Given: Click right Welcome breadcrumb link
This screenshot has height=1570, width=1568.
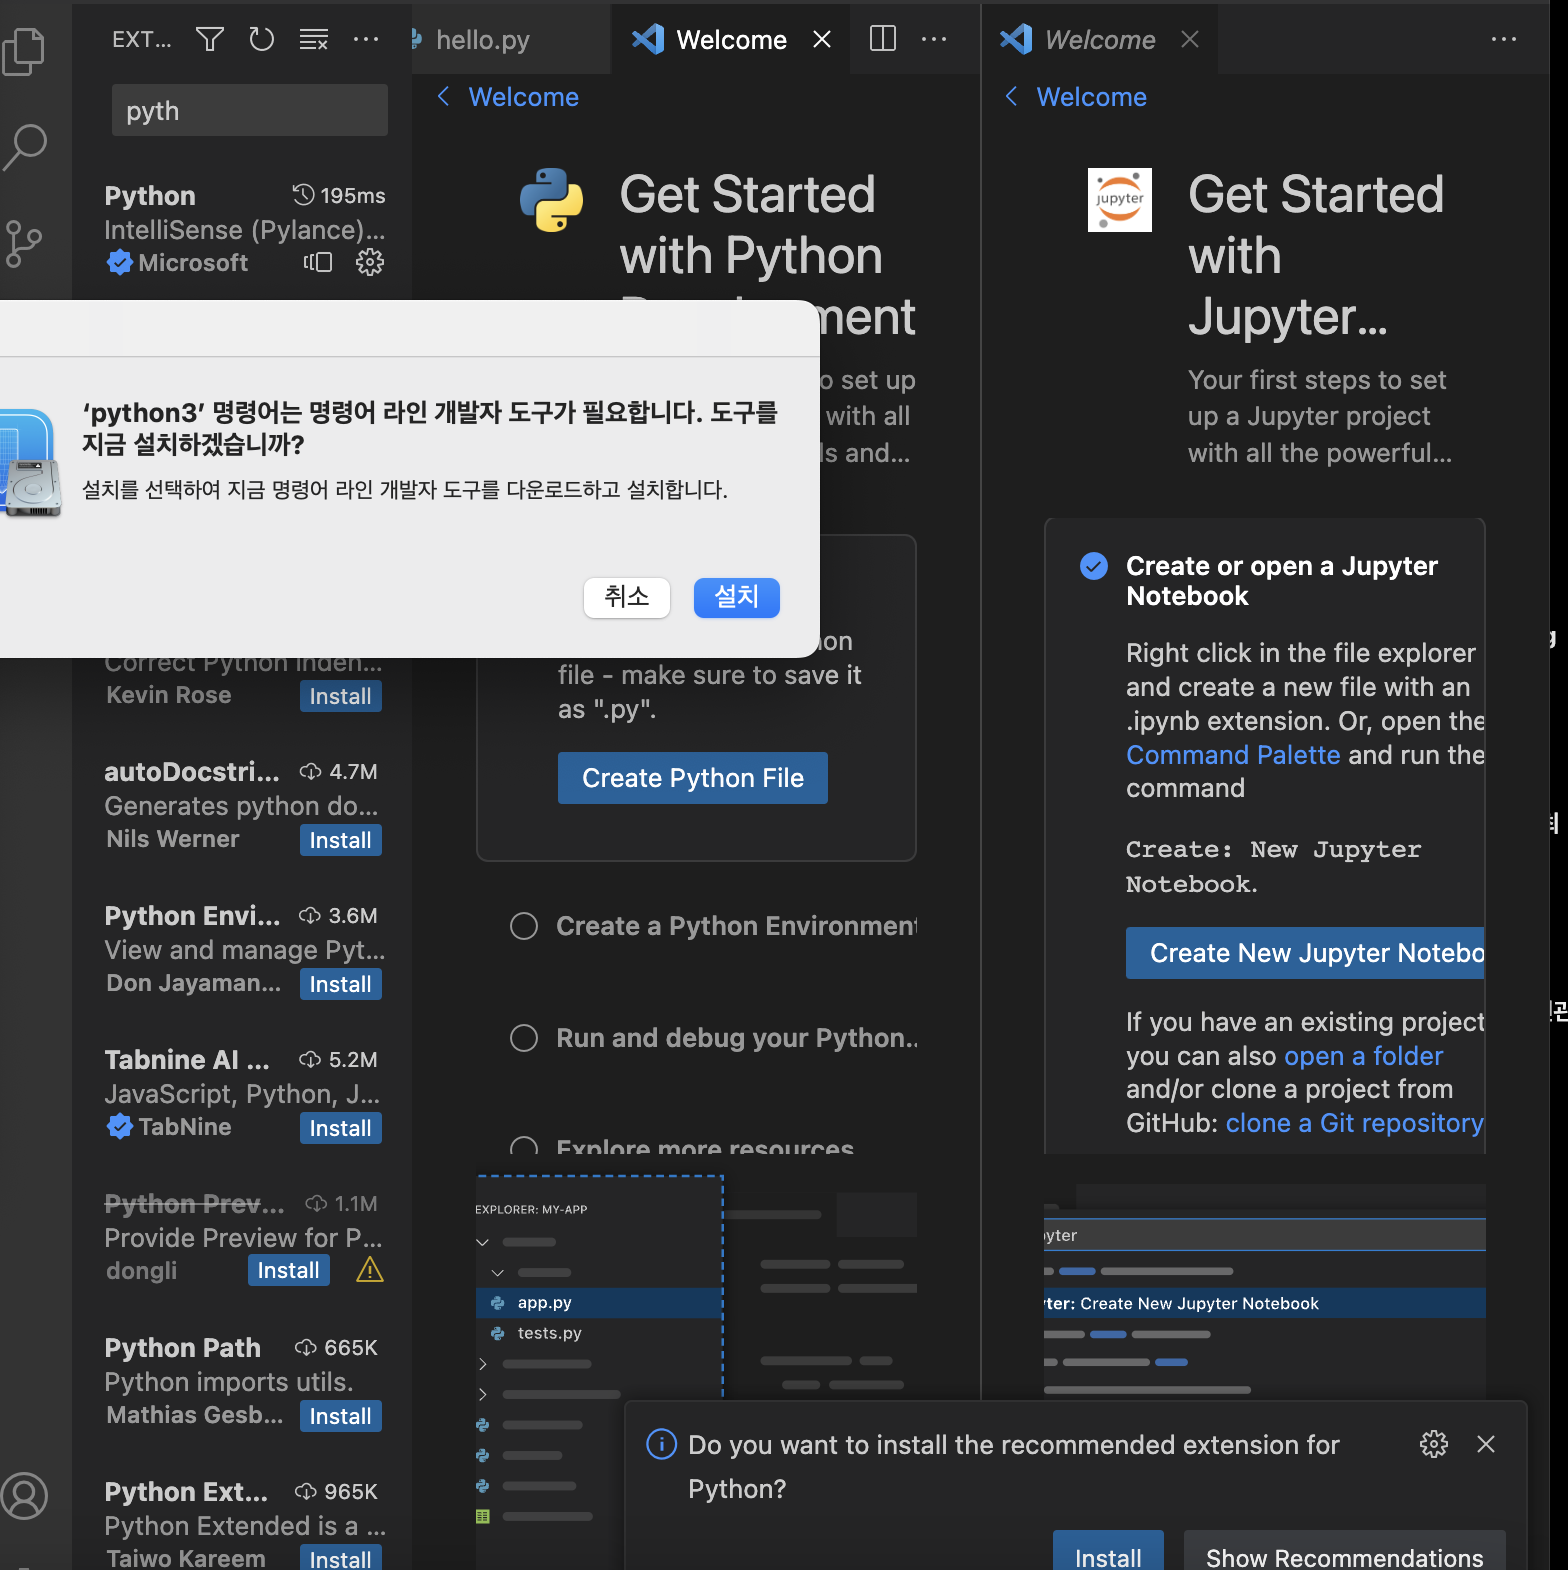Looking at the screenshot, I should point(1091,97).
